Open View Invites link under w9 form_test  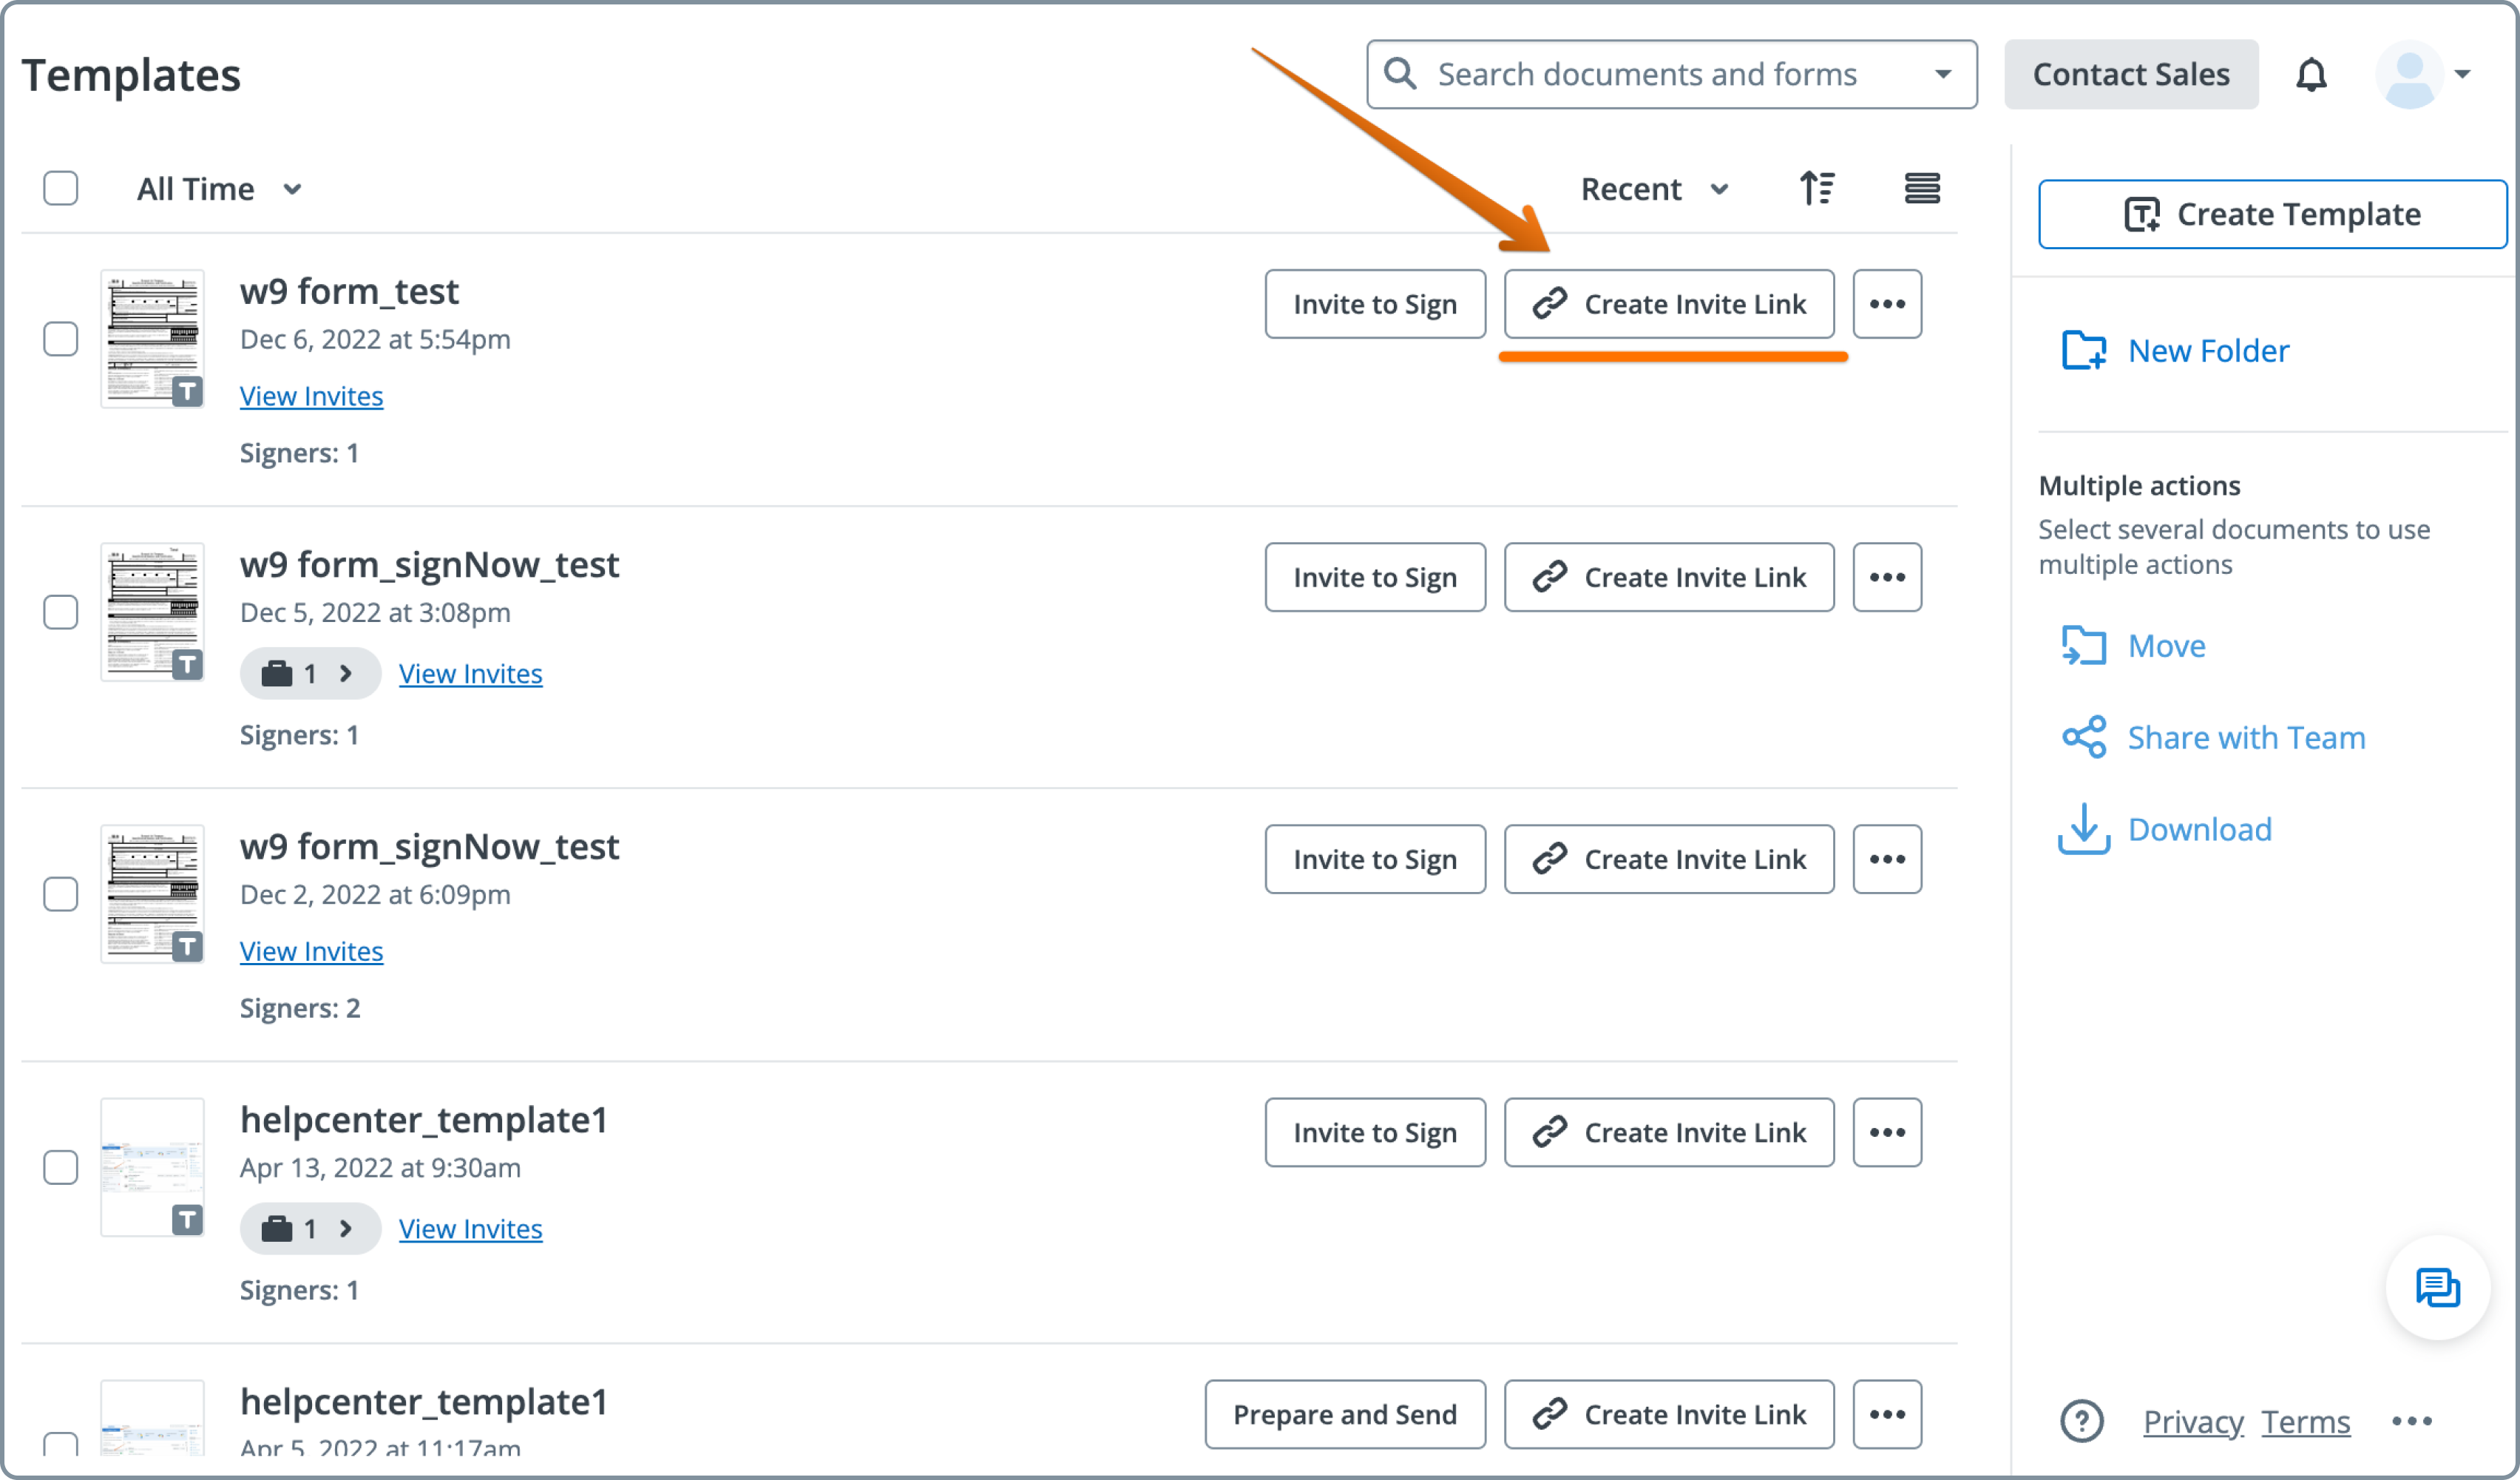pyautogui.click(x=311, y=396)
